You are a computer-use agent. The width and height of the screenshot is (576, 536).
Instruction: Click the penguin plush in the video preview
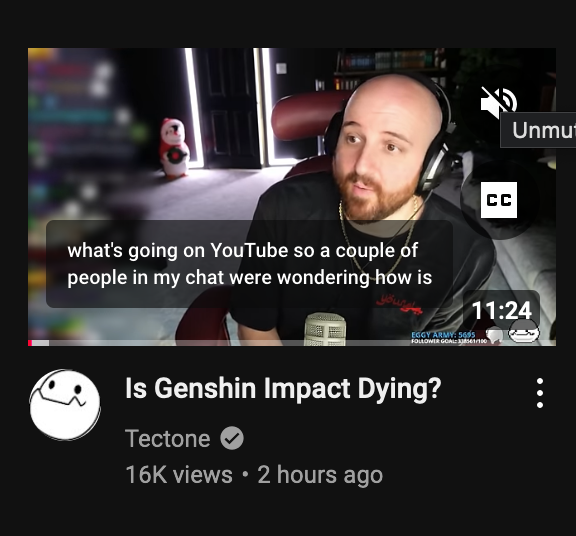pyautogui.click(x=174, y=148)
